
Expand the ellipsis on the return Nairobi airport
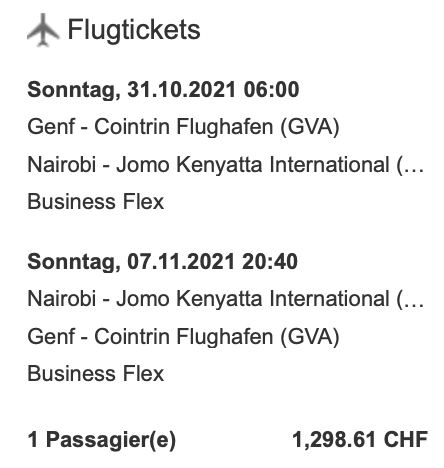pos(417,299)
